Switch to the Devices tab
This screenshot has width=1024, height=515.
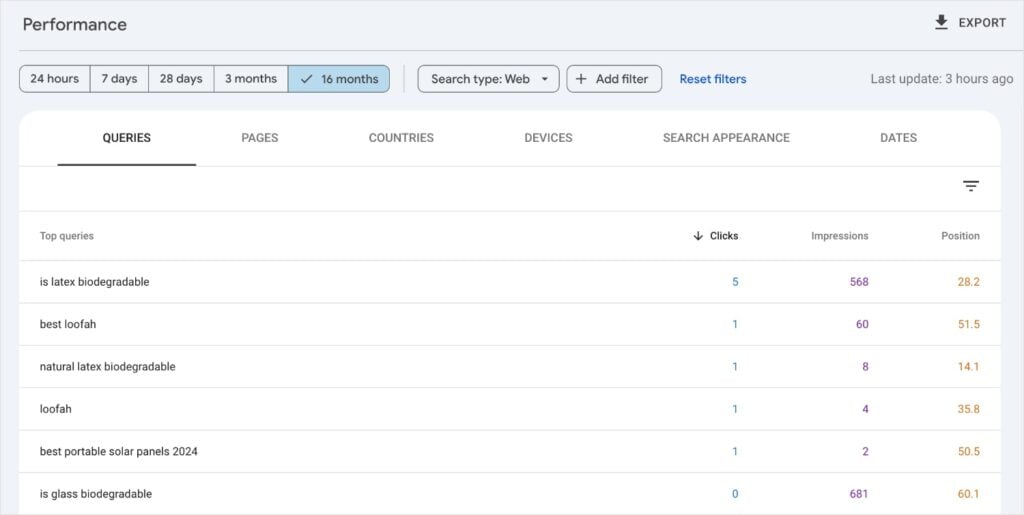(548, 138)
